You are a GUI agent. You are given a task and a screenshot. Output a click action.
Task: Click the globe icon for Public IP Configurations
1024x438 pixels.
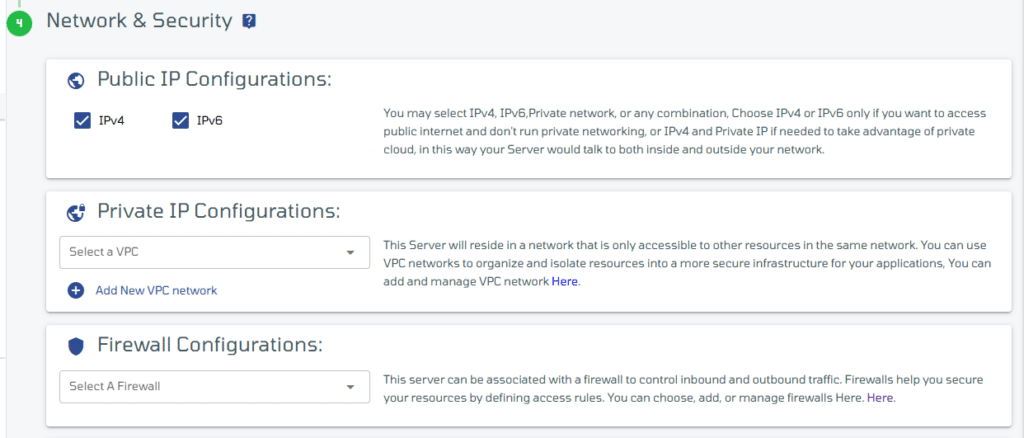76,80
